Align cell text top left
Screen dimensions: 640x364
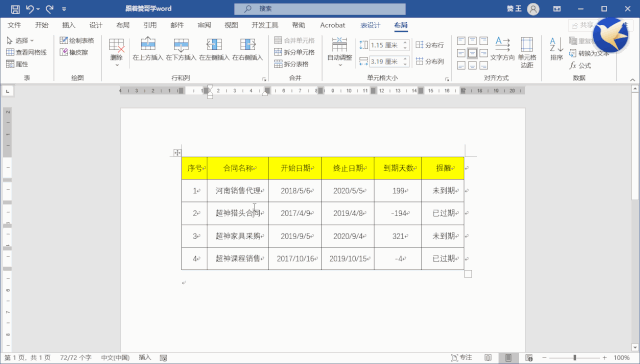pos(461,41)
